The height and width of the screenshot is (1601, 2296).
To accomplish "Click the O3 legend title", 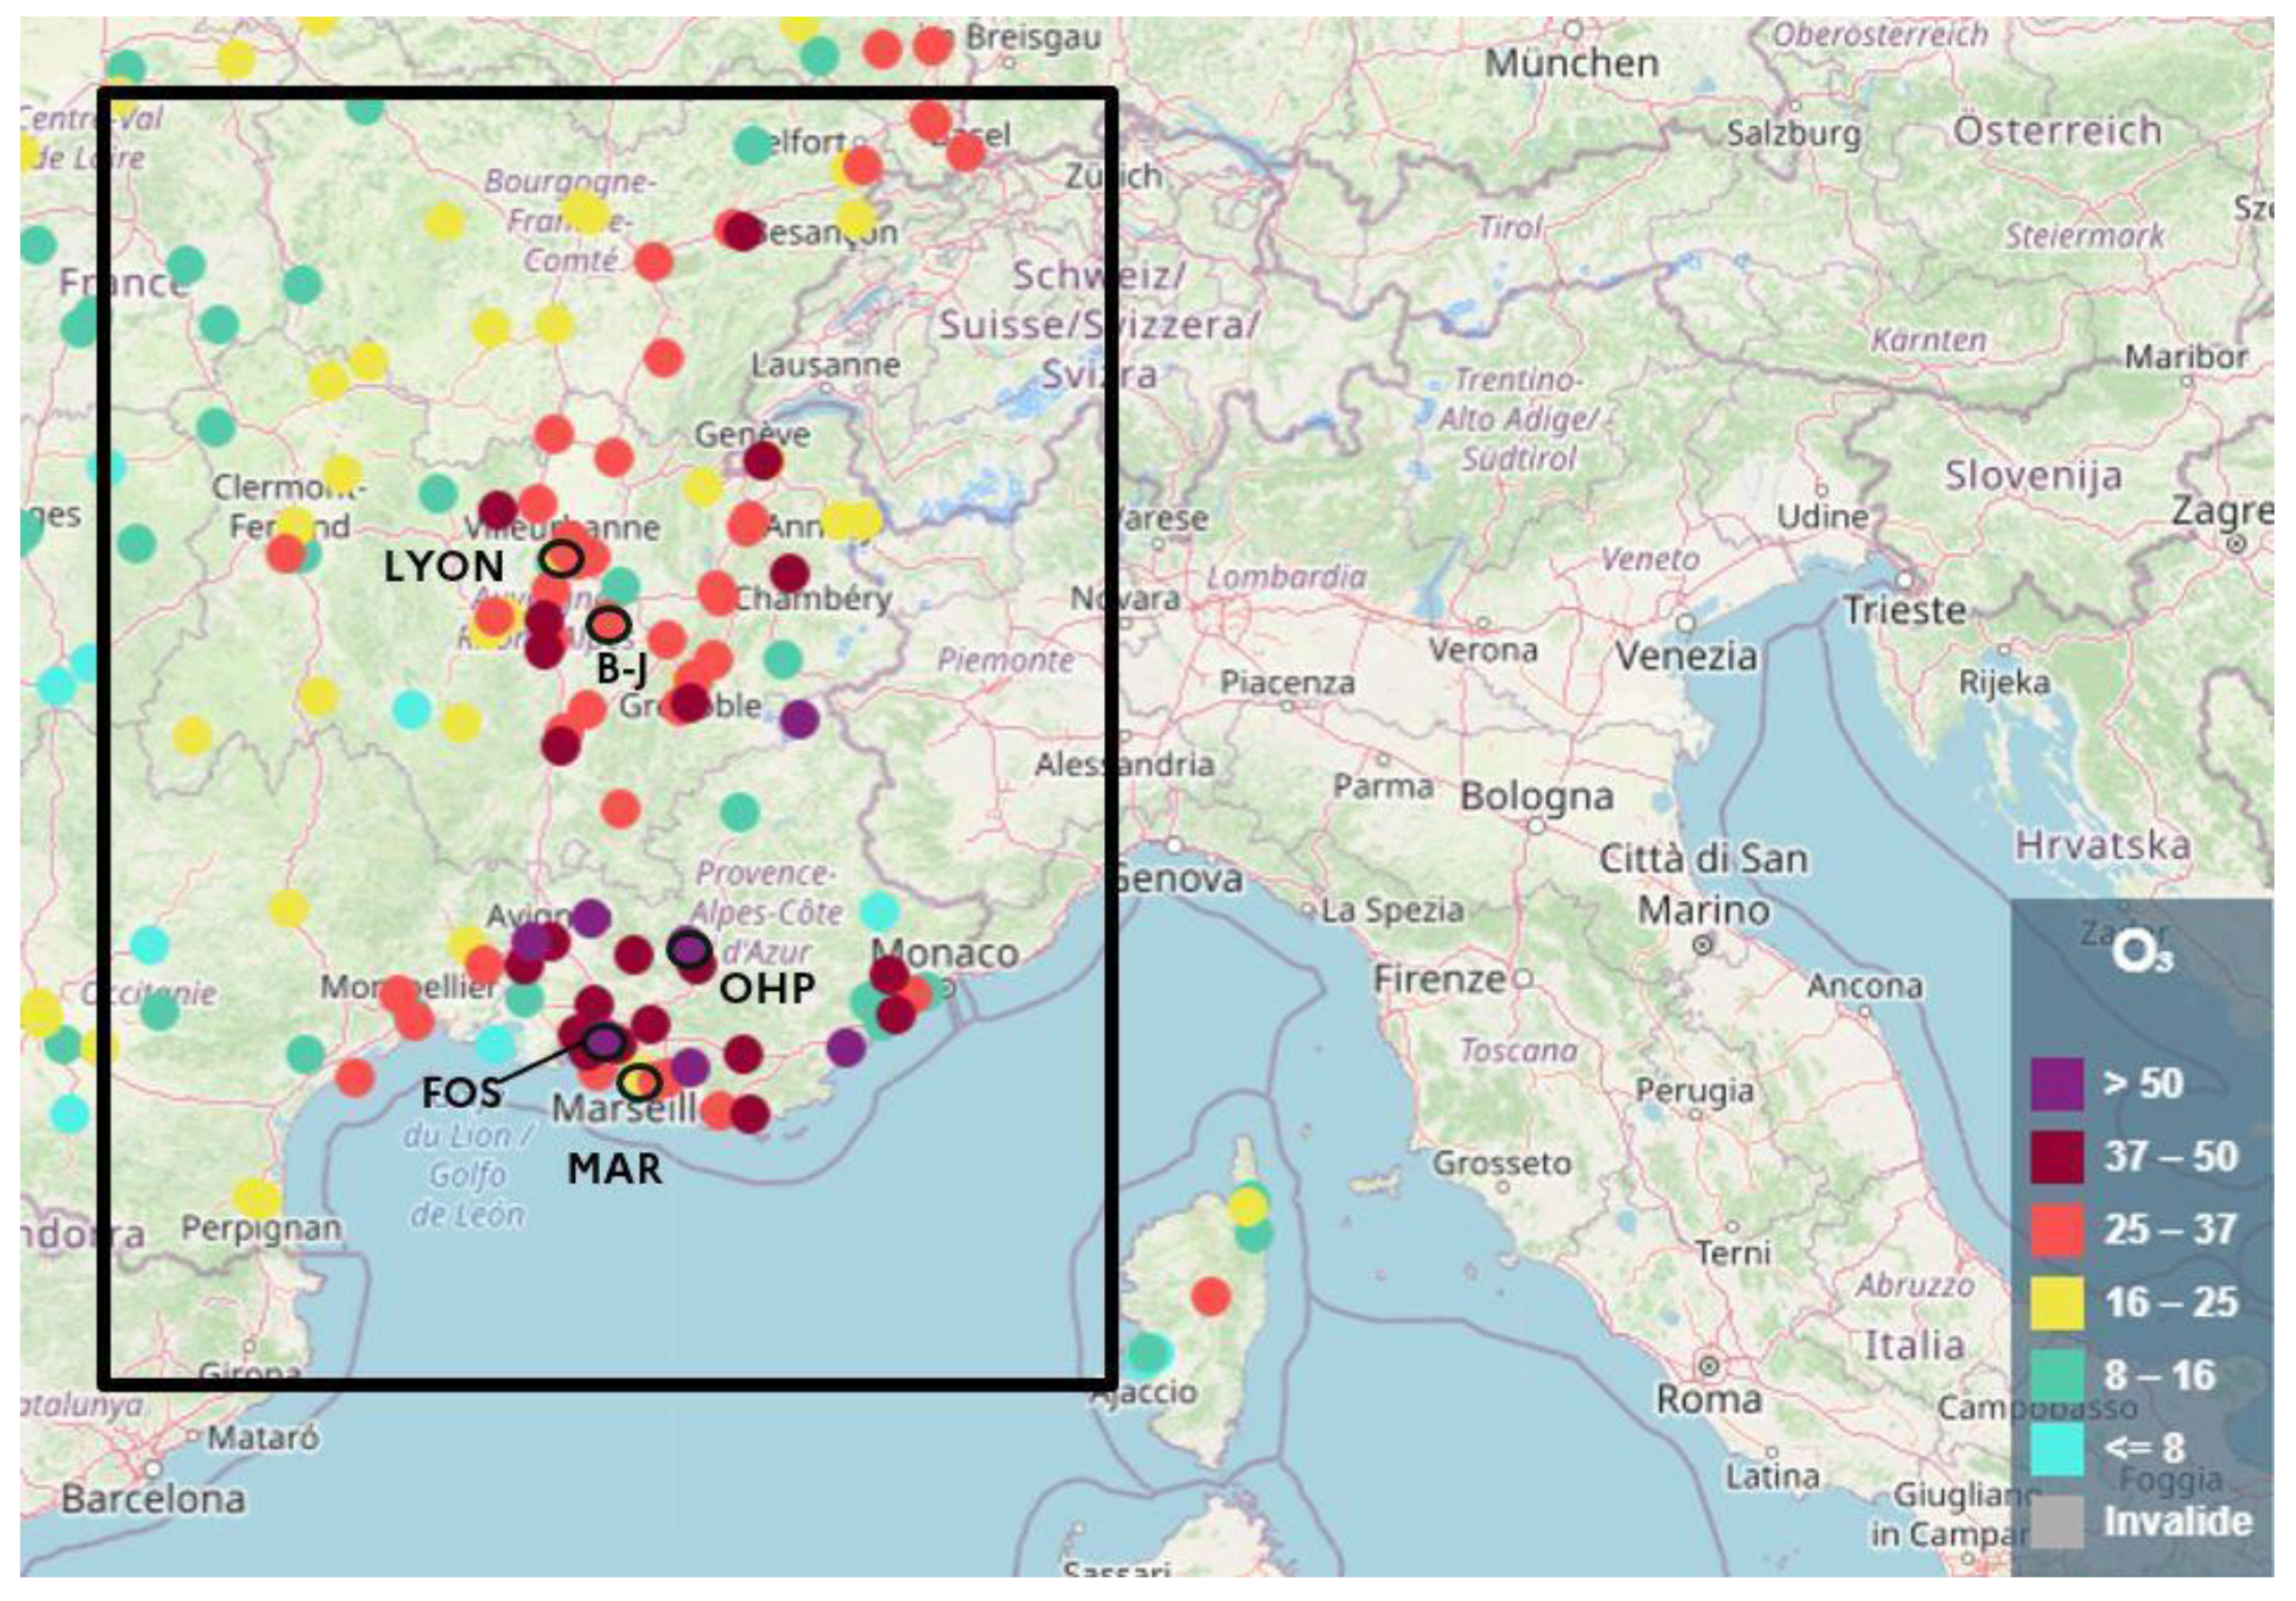I will [2141, 955].
